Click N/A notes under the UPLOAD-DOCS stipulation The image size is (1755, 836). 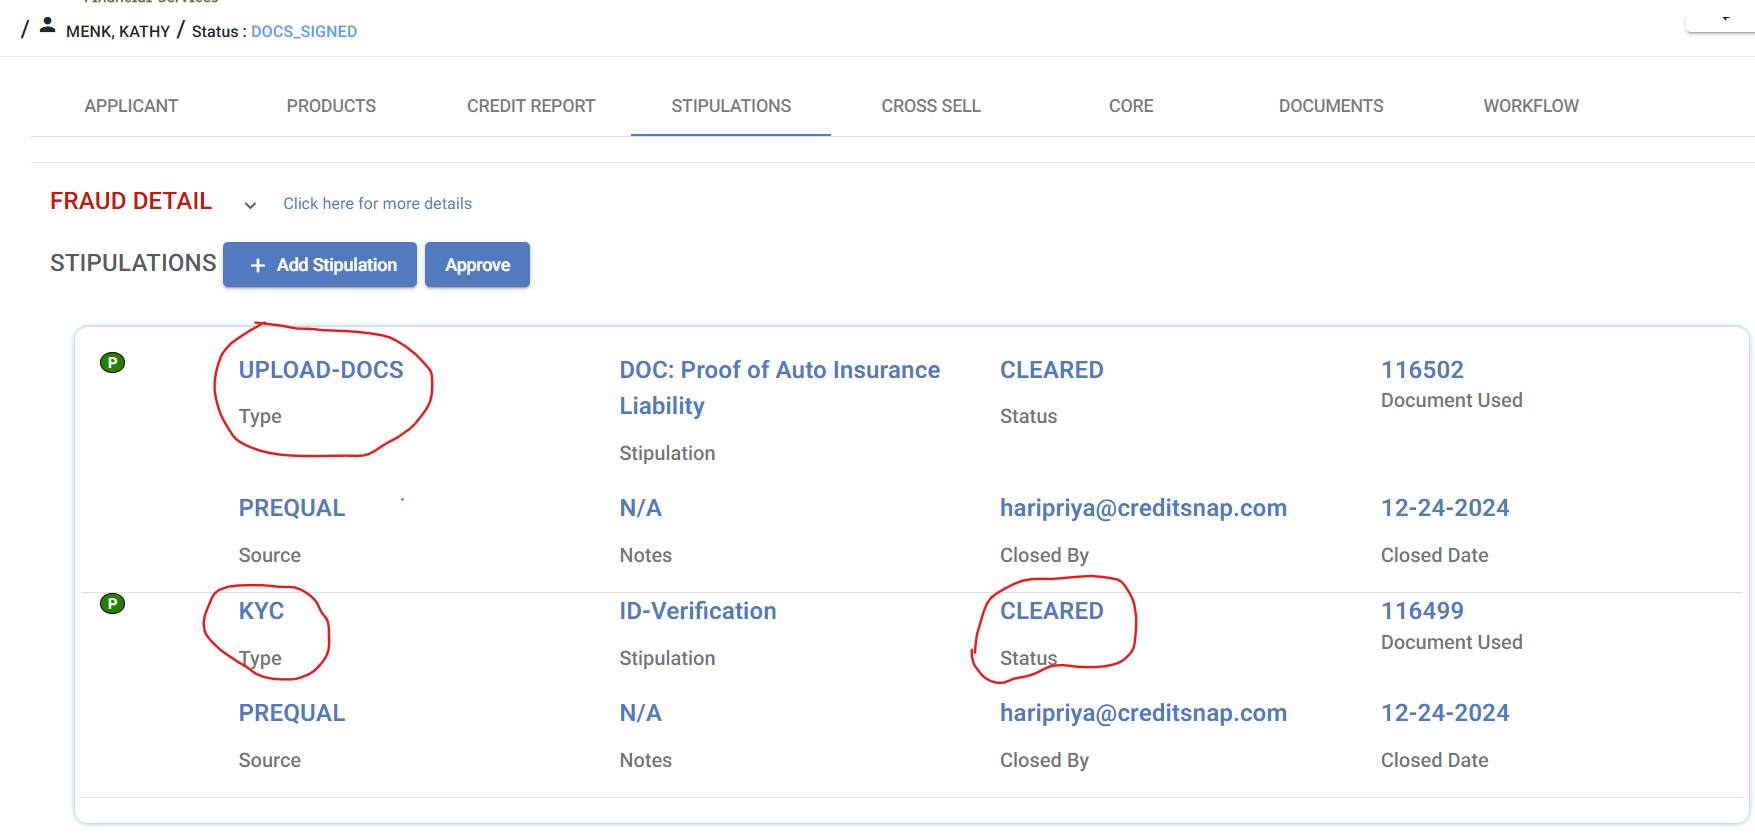(x=640, y=508)
